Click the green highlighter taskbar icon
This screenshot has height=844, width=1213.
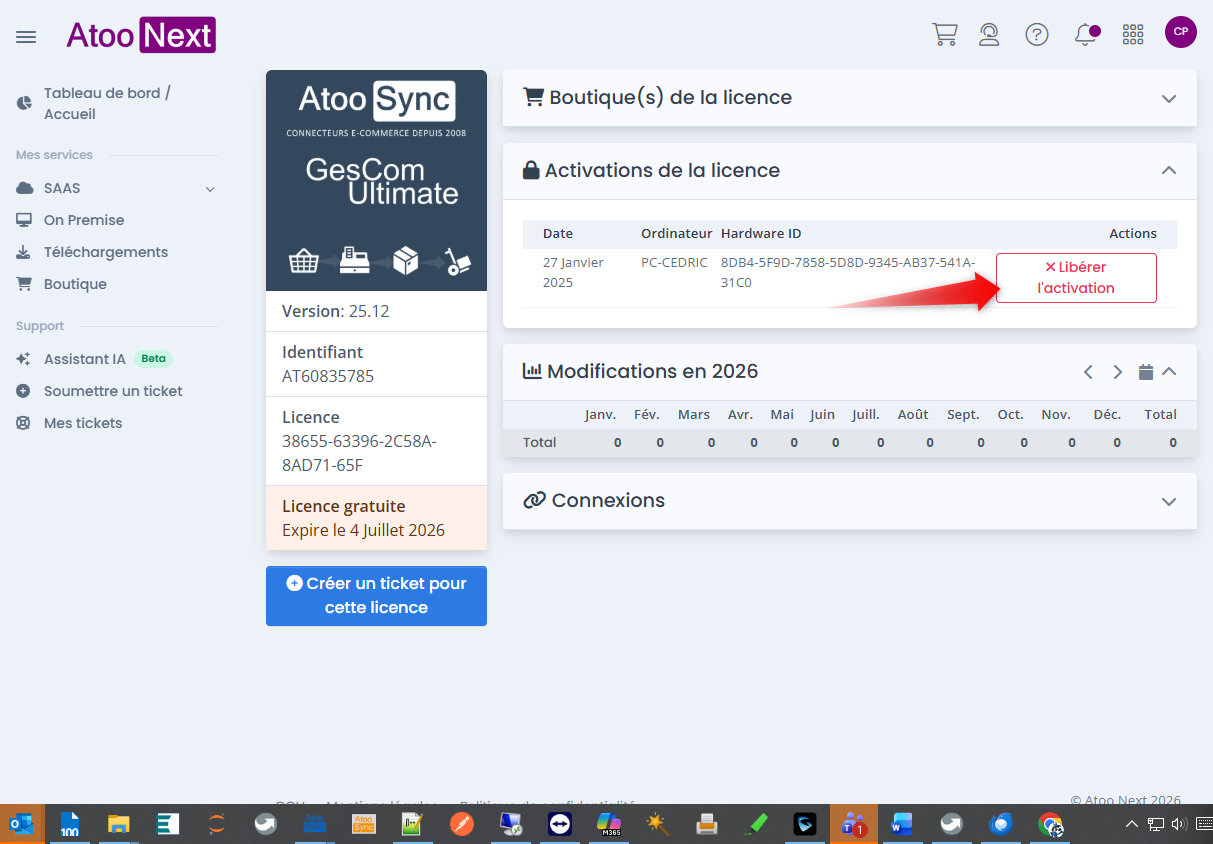[755, 824]
